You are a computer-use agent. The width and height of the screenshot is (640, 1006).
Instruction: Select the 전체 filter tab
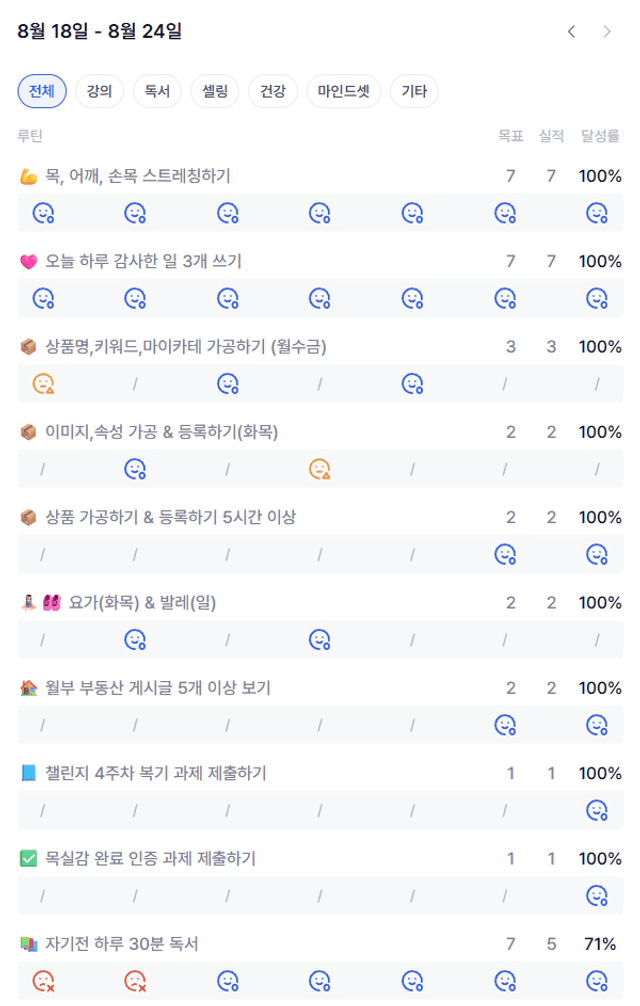pyautogui.click(x=42, y=91)
